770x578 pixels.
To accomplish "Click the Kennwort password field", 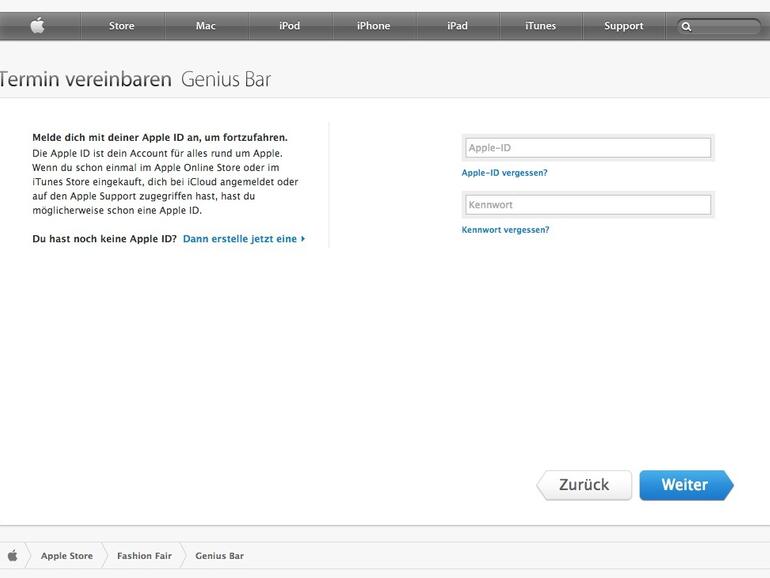I will pos(588,205).
